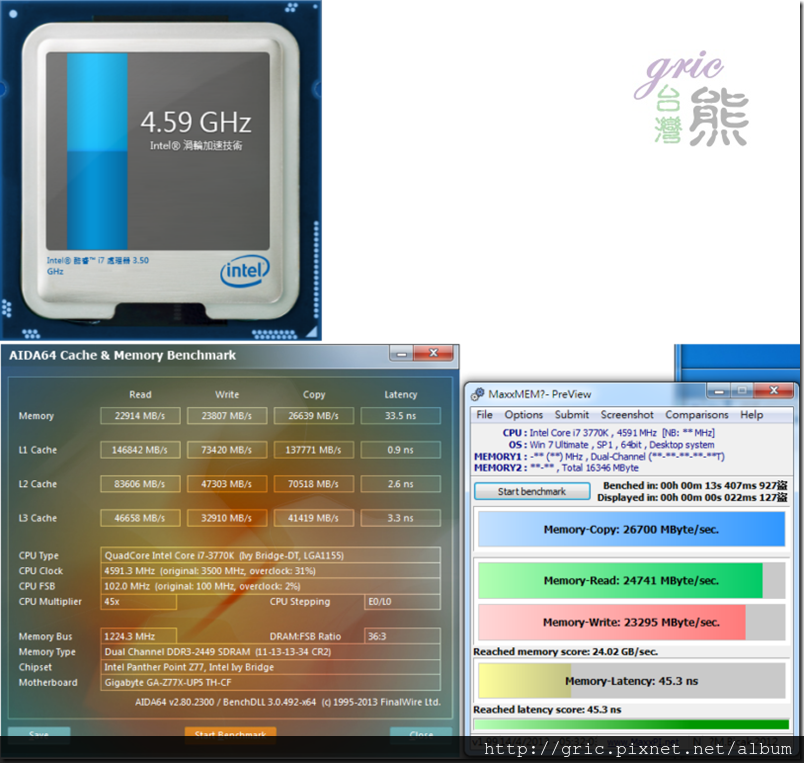Select the L1 Cache Write 73420 MB/s field
804x763 pixels.
point(227,450)
